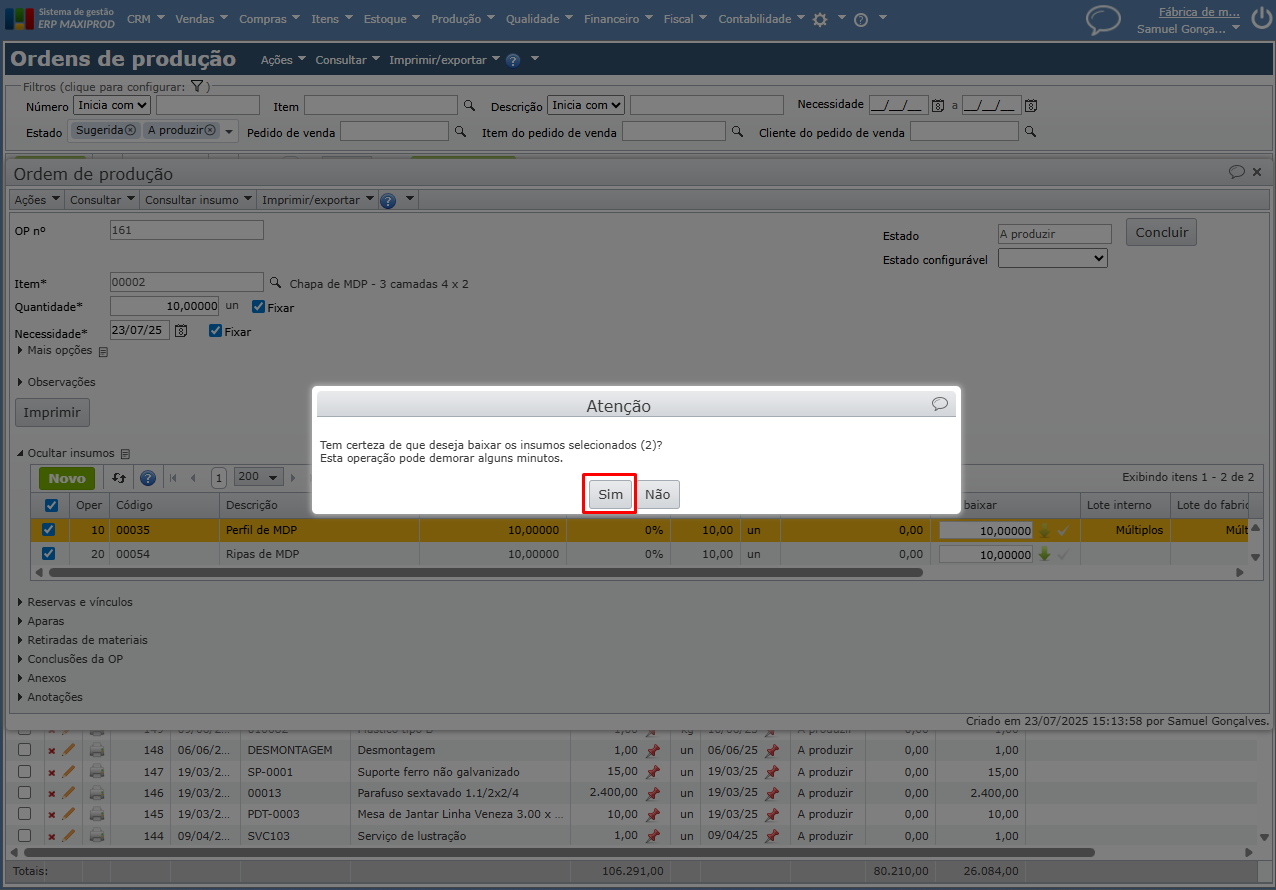Screen dimensions: 1276x890
Task: Open the Produção menu
Action: point(462,19)
